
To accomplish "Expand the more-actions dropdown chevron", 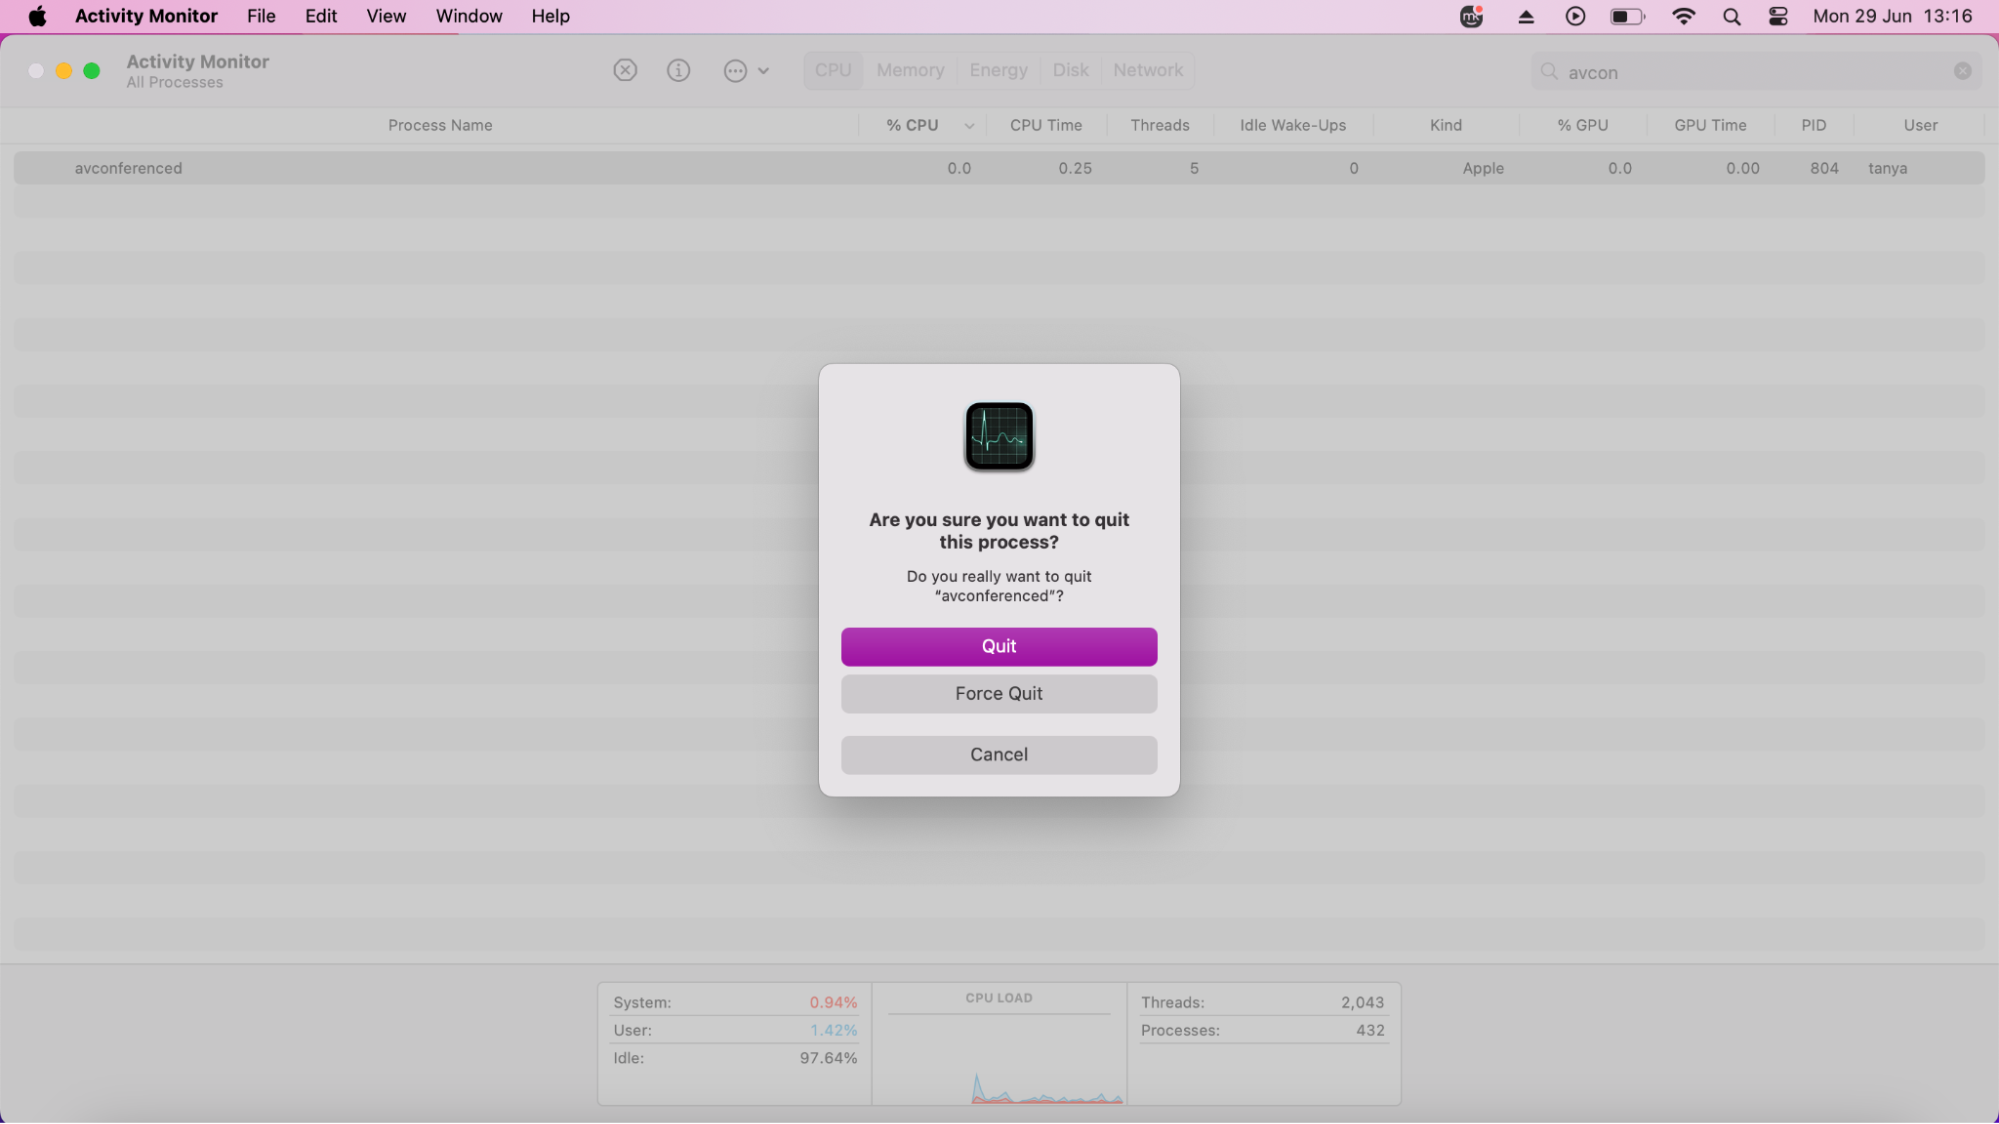I will pyautogui.click(x=764, y=71).
